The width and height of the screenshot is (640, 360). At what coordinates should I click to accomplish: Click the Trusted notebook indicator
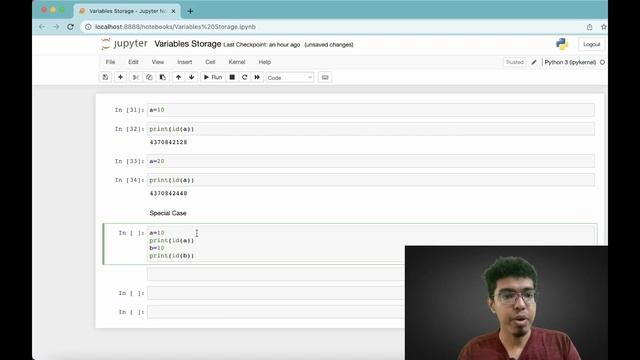click(514, 62)
